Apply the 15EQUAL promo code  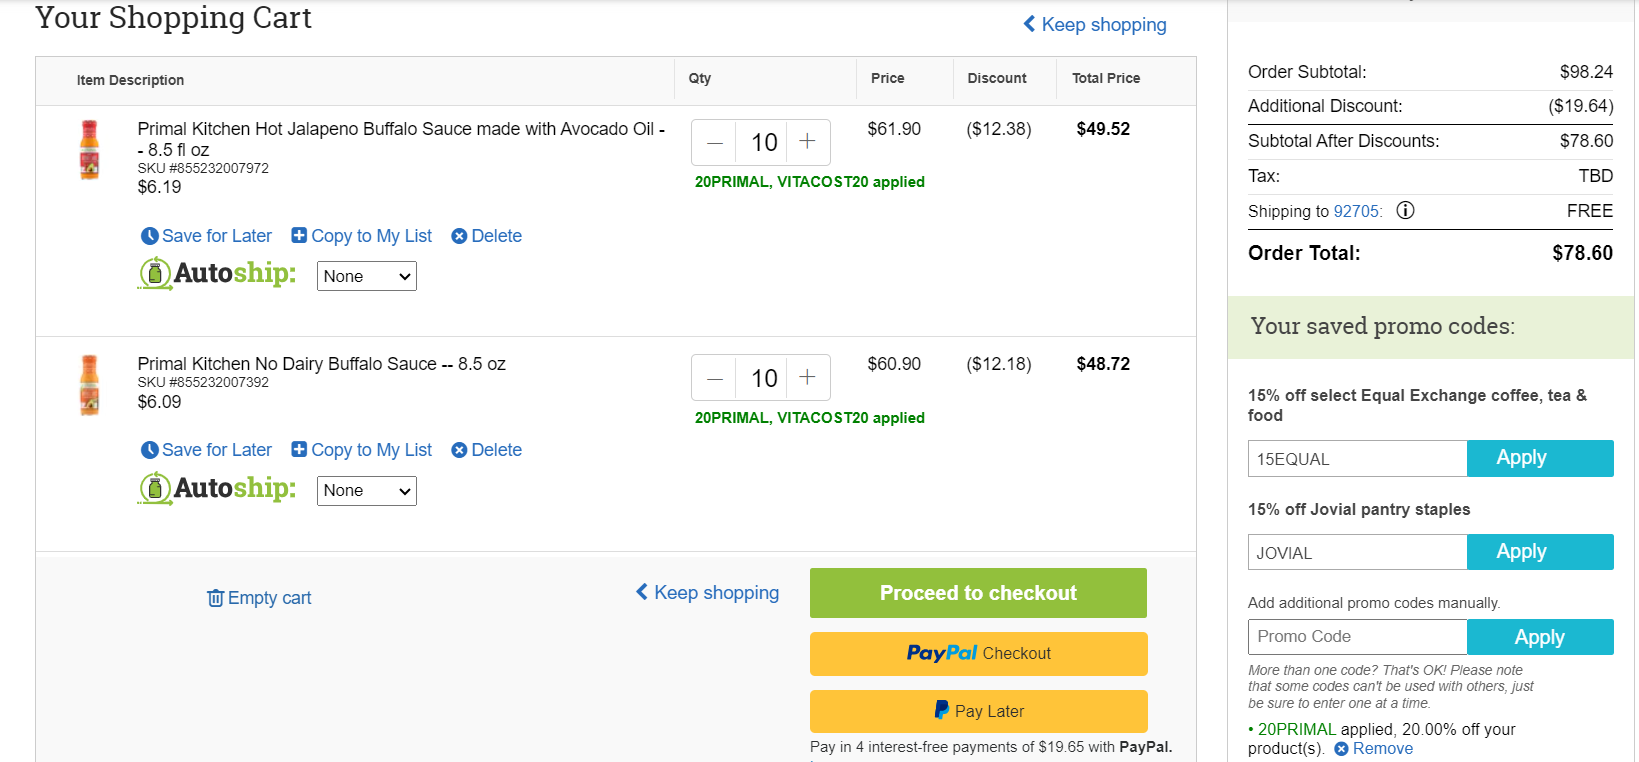(x=1540, y=458)
